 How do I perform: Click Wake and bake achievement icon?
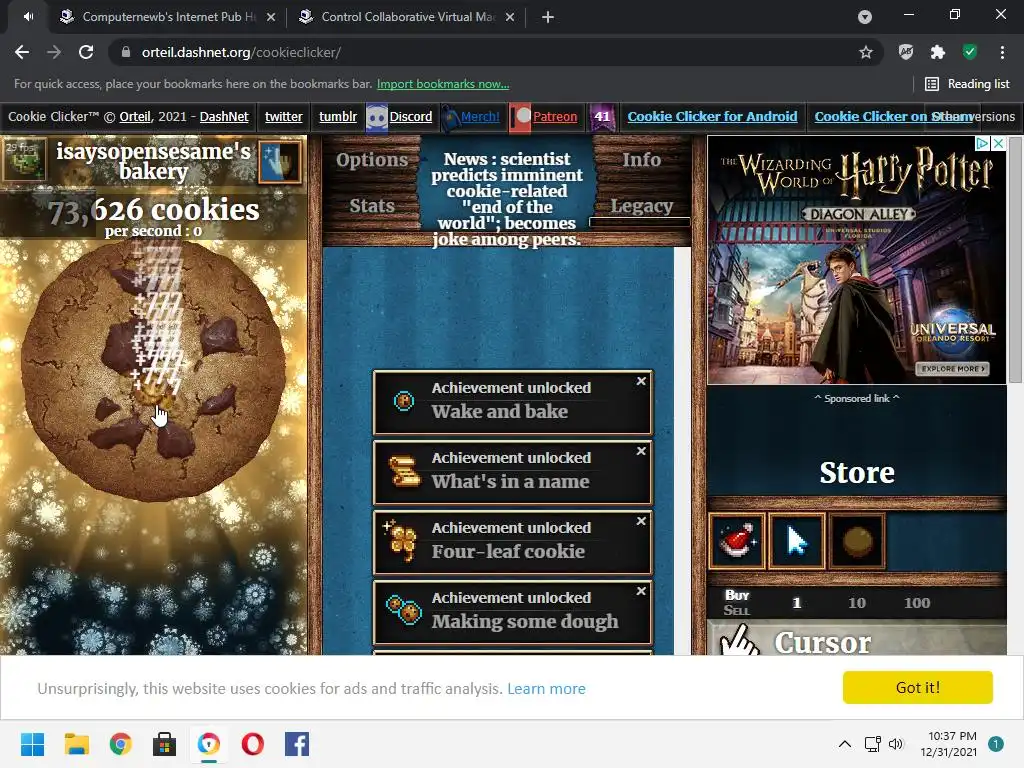[404, 401]
